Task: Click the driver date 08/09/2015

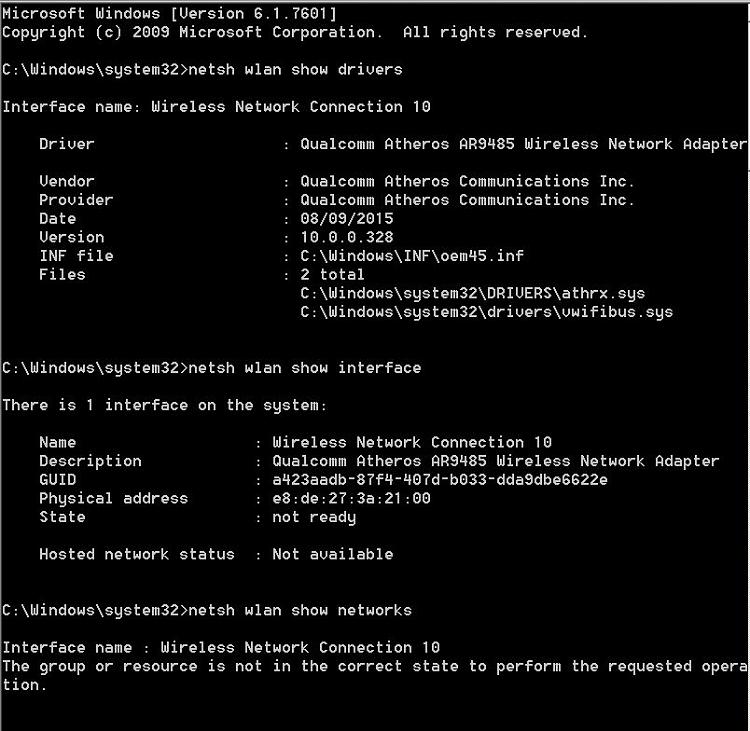Action: point(347,219)
